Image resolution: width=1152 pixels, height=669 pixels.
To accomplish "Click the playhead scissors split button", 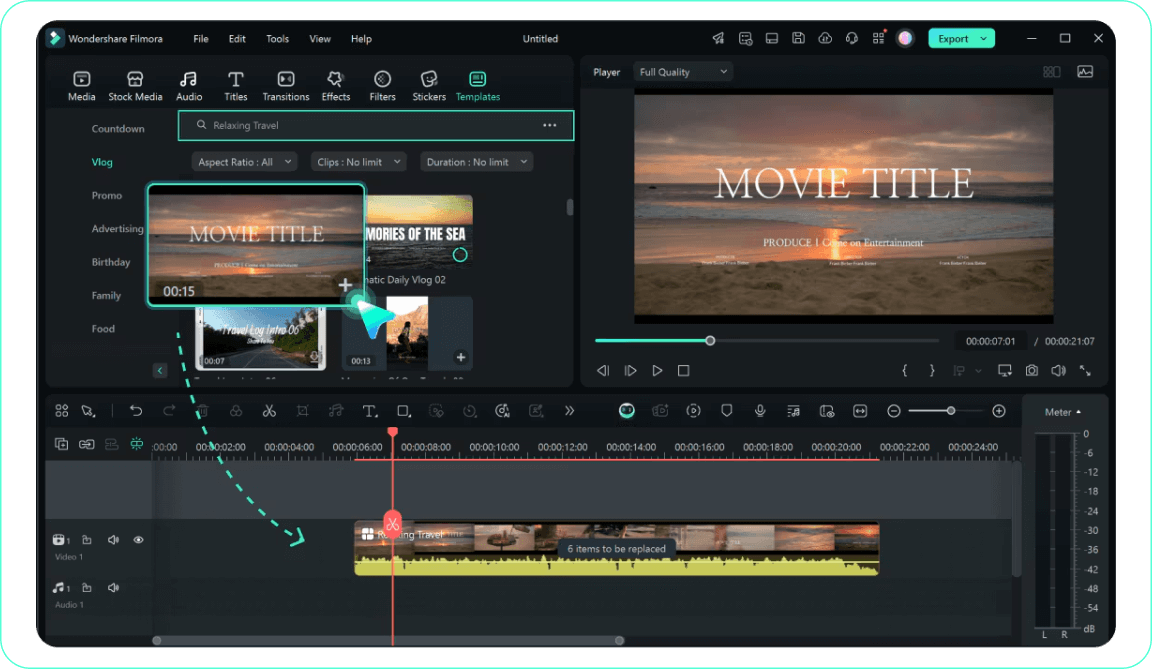I will (x=392, y=524).
